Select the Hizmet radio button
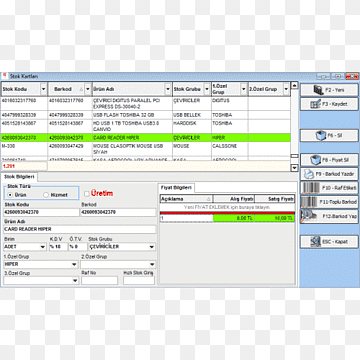Image resolution: width=360 pixels, height=360 pixels. coord(46,195)
